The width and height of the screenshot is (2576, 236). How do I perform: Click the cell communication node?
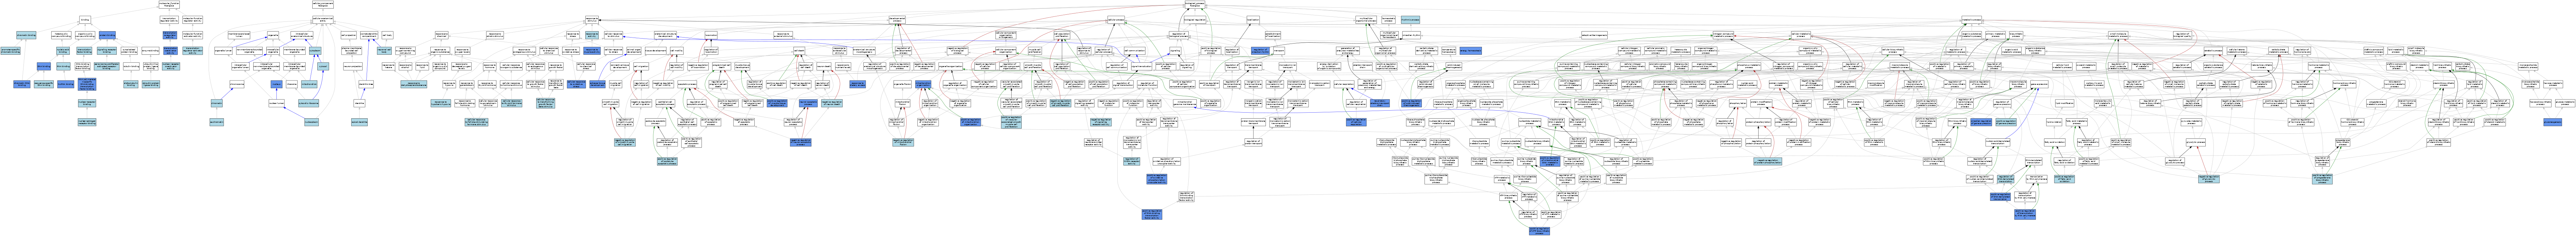1135,51
